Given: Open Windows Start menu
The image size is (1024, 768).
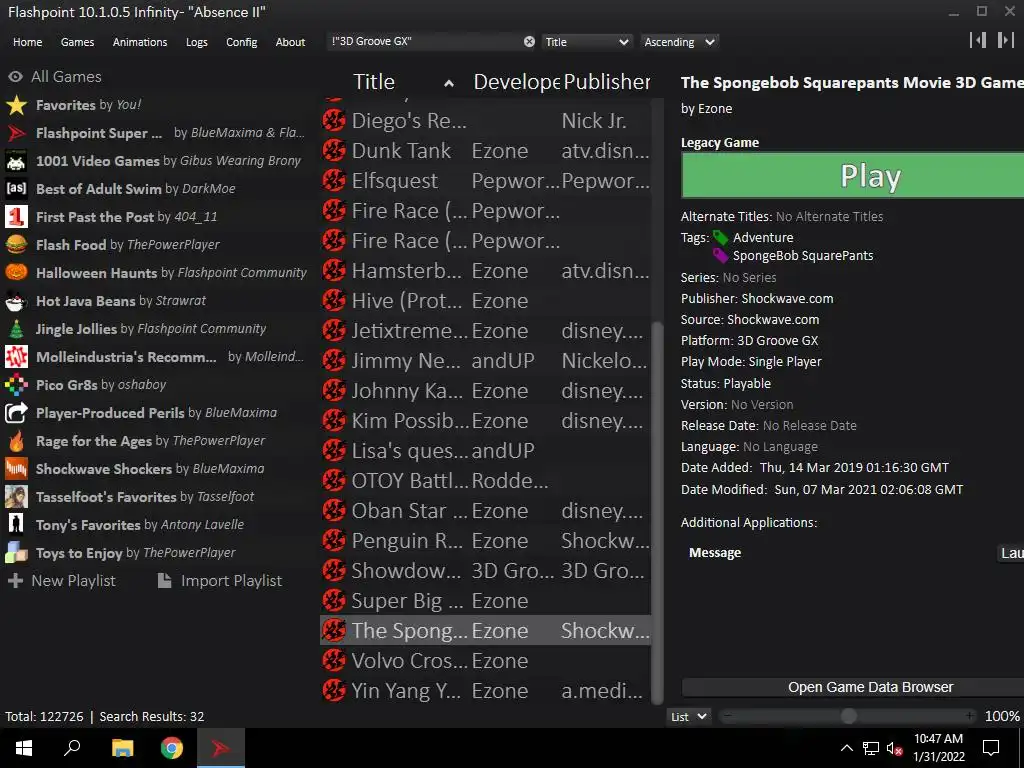Looking at the screenshot, I should [24, 748].
